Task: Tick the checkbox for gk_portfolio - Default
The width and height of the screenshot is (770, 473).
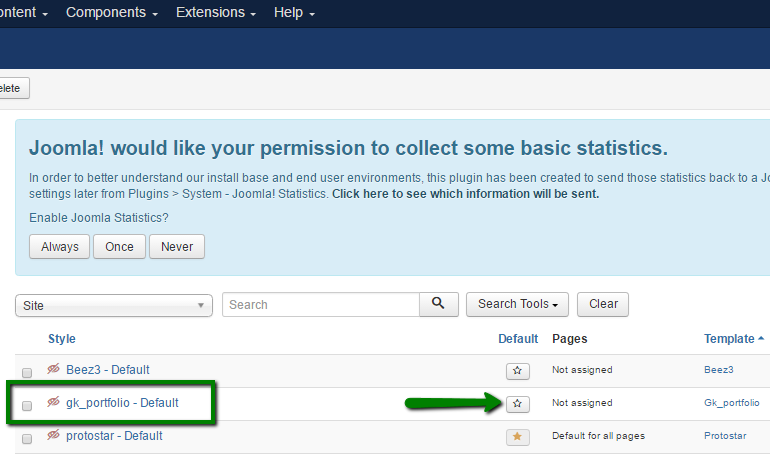Action: (x=27, y=406)
